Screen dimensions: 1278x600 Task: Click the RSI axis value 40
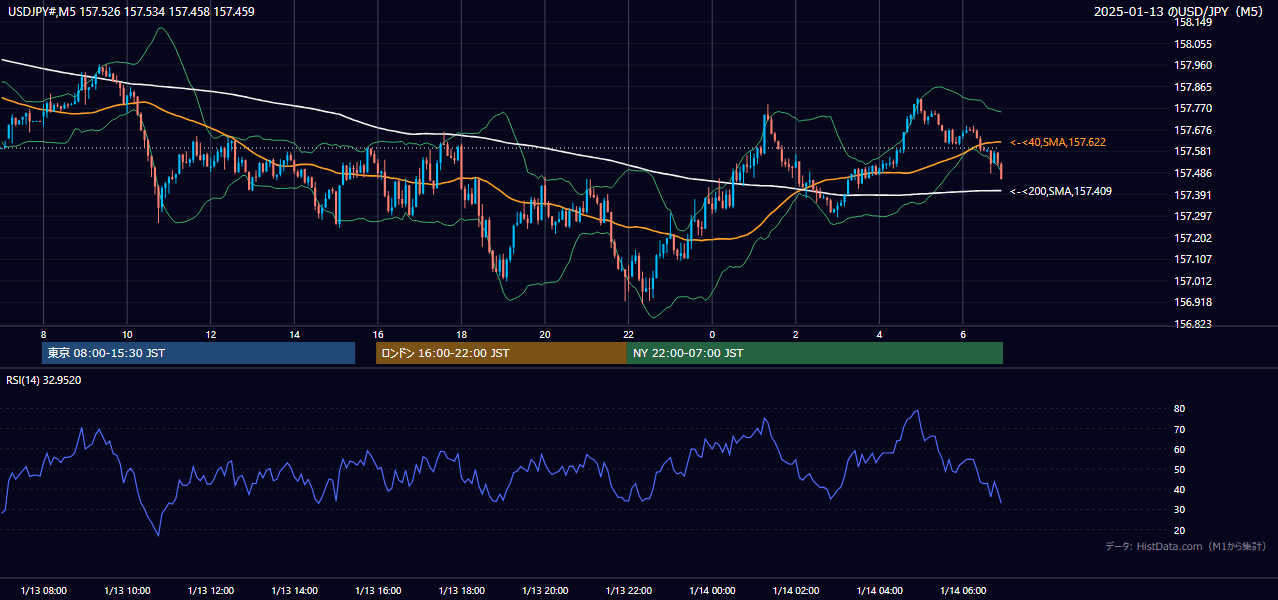[1179, 489]
